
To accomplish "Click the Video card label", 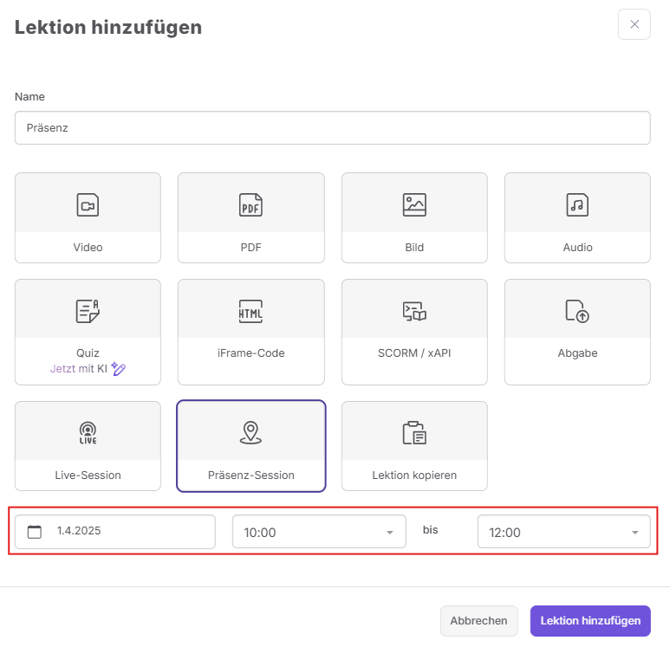I will click(x=88, y=247).
